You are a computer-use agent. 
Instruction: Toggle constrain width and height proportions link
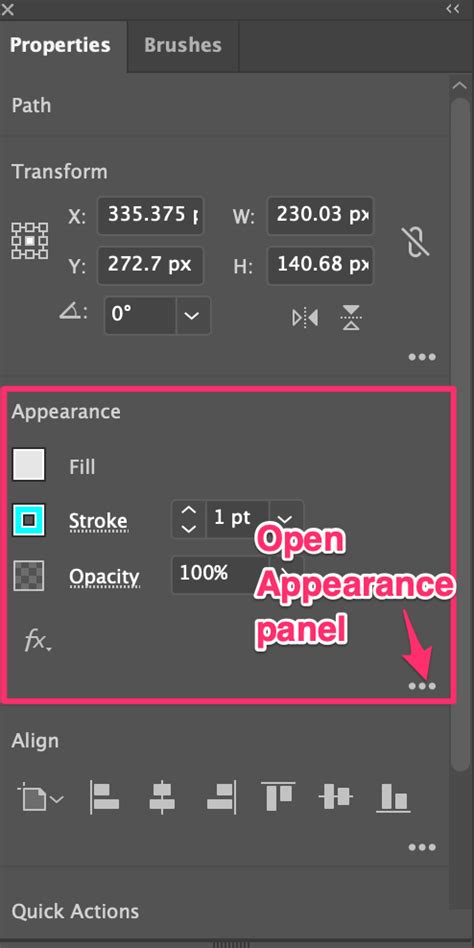pyautogui.click(x=415, y=241)
